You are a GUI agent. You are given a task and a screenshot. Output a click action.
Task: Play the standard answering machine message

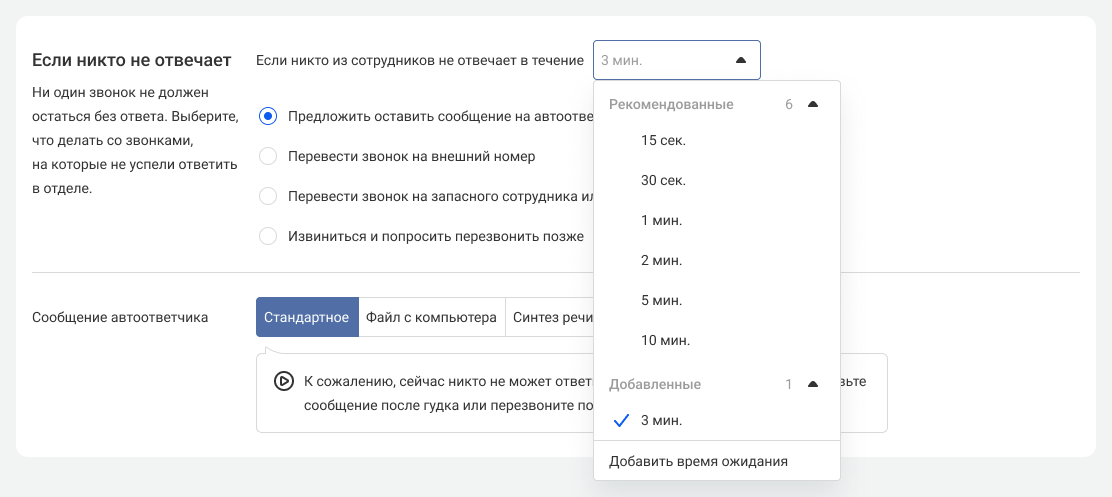coord(283,381)
